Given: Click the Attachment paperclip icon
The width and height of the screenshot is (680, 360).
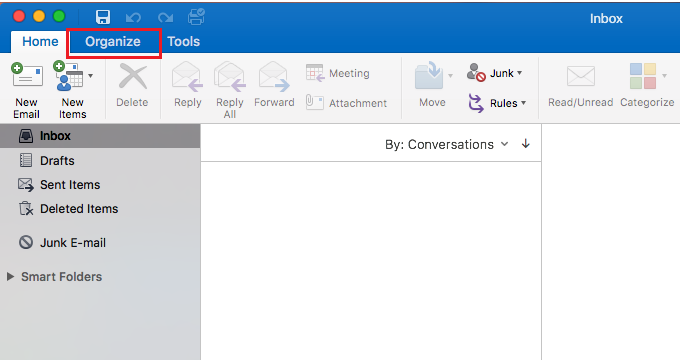Looking at the screenshot, I should [314, 102].
